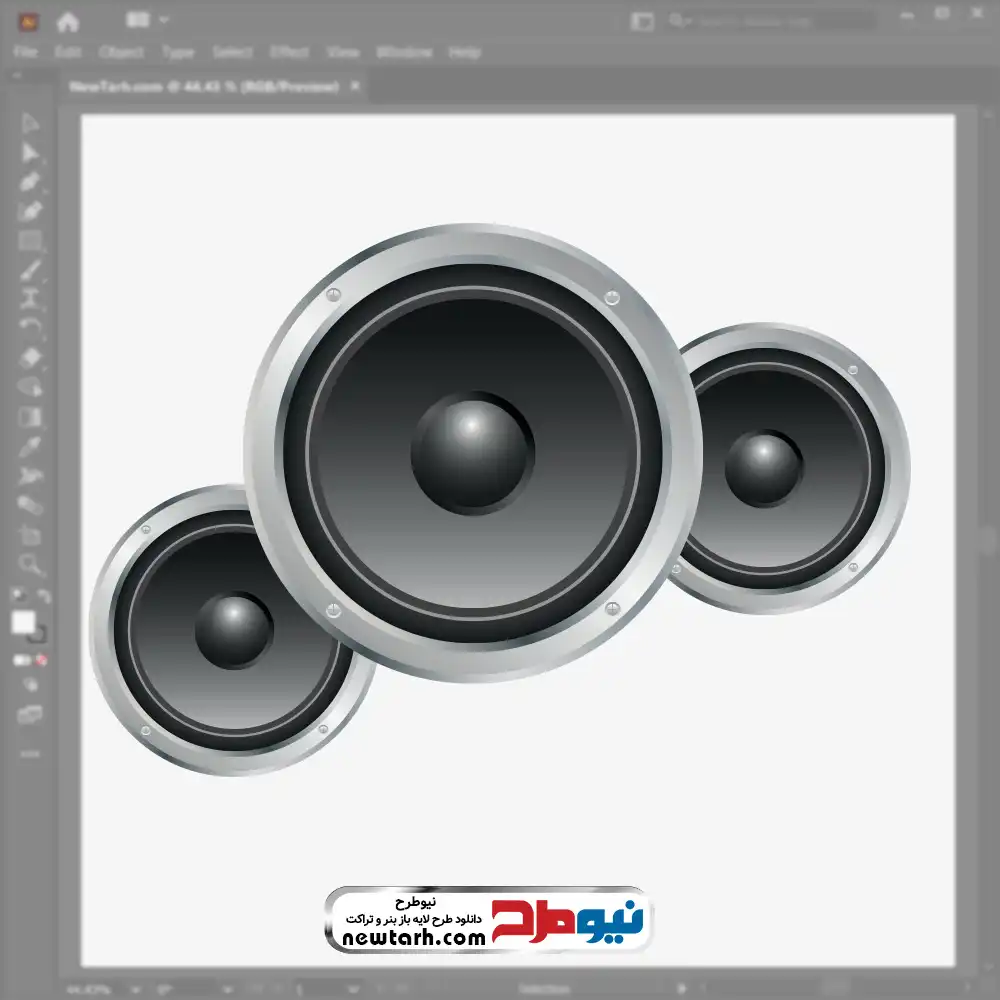The image size is (1000, 1000).
Task: Click the white Fill color swatch
Action: [23, 623]
